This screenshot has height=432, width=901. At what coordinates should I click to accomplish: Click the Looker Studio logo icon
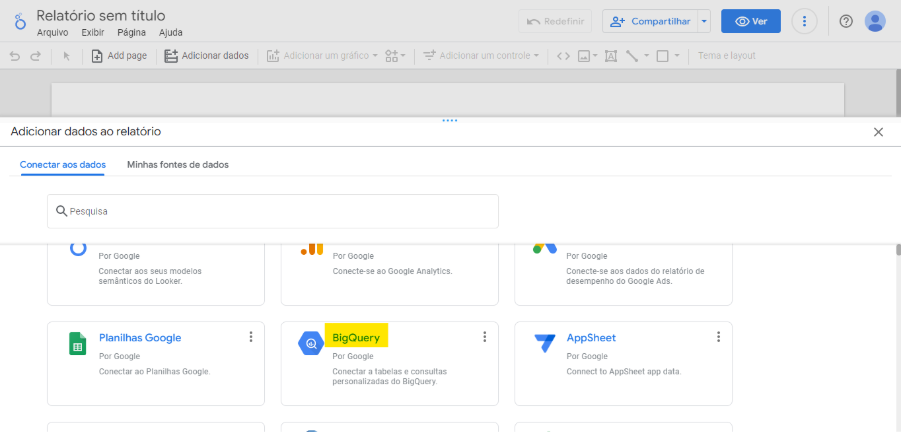pyautogui.click(x=20, y=21)
